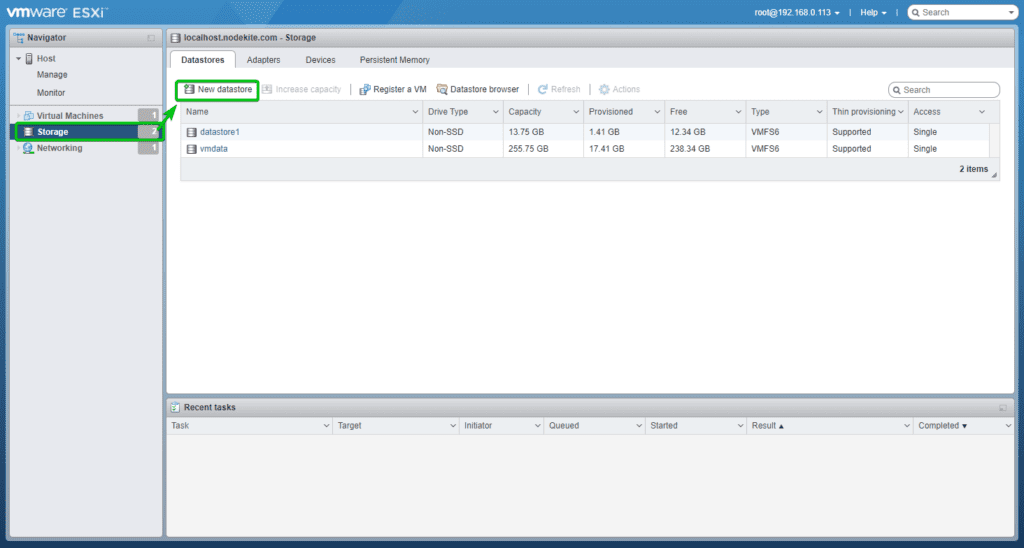The width and height of the screenshot is (1024, 548).
Task: Collapse the Host tree node
Action: (x=18, y=59)
